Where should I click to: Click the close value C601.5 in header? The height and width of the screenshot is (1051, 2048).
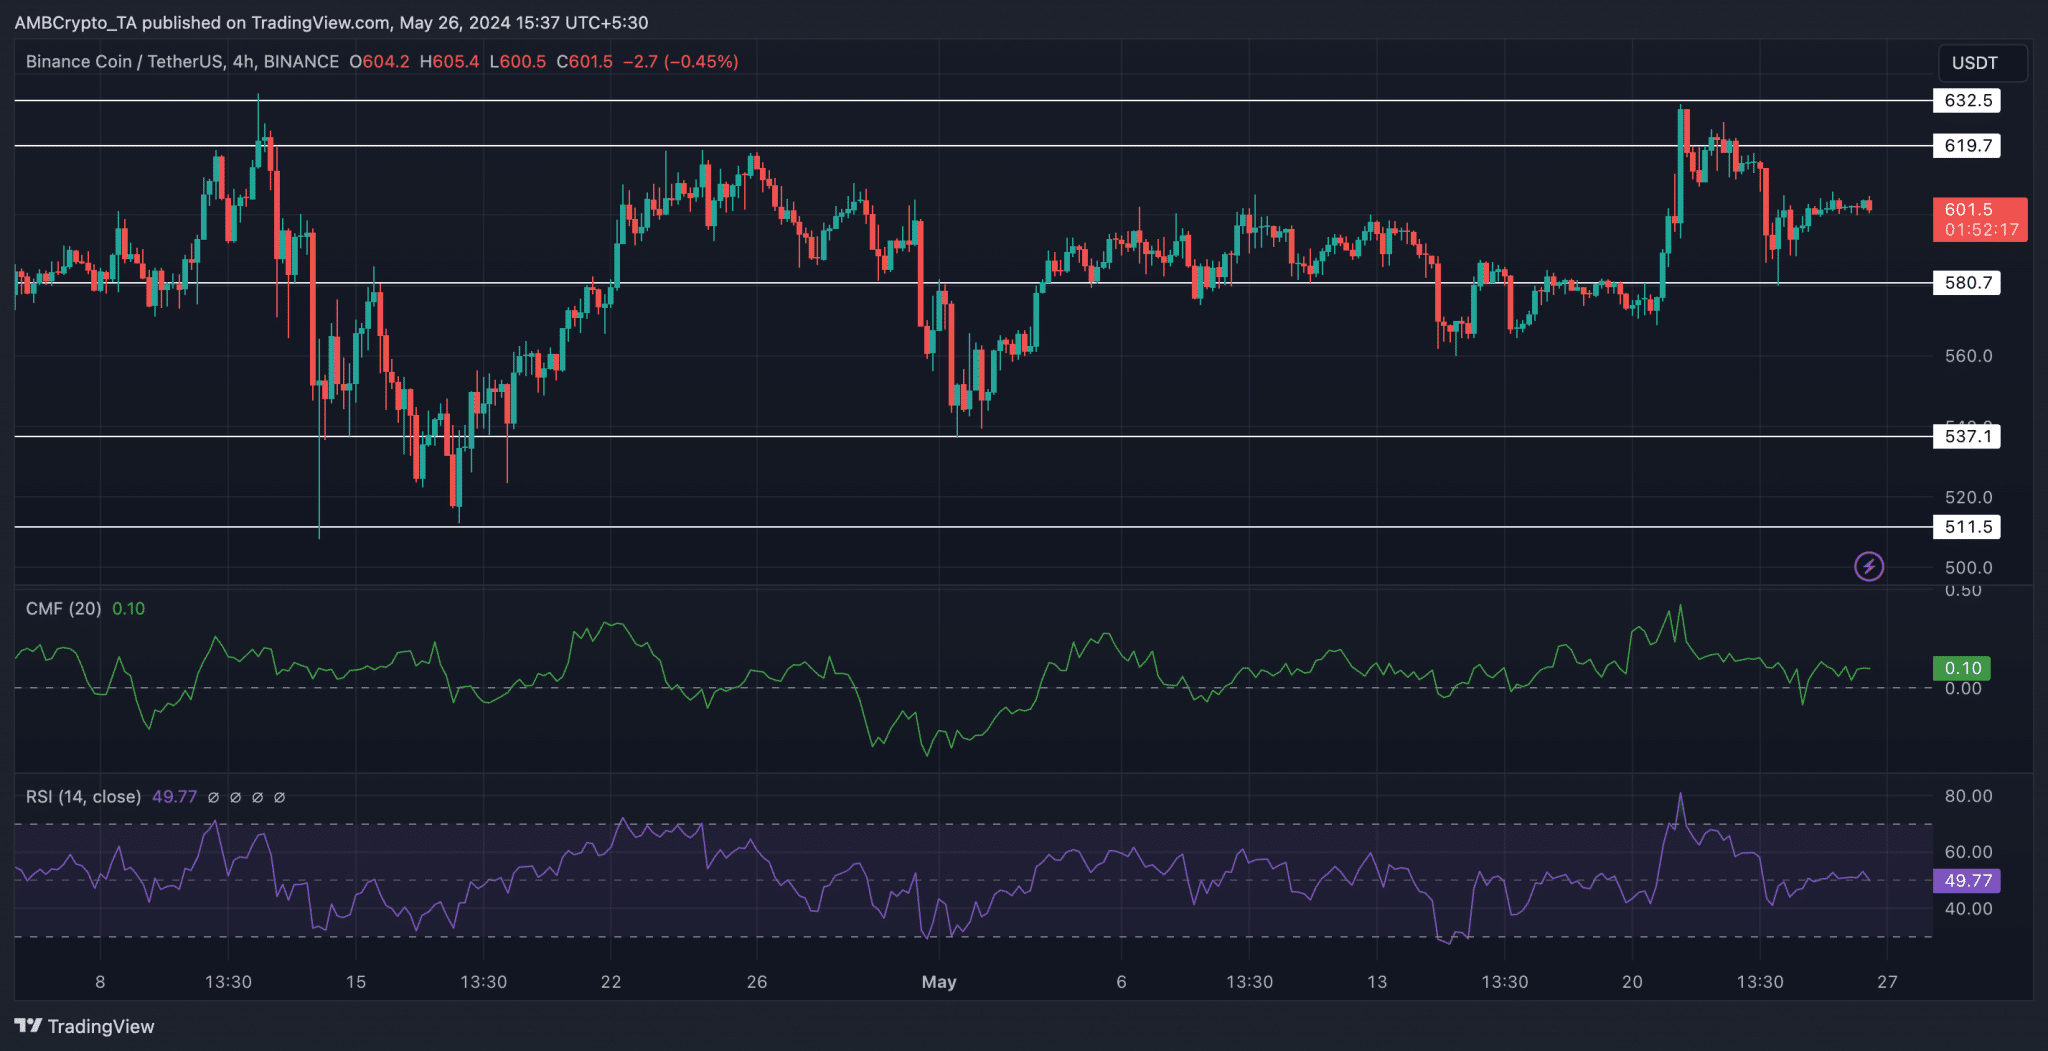584,62
